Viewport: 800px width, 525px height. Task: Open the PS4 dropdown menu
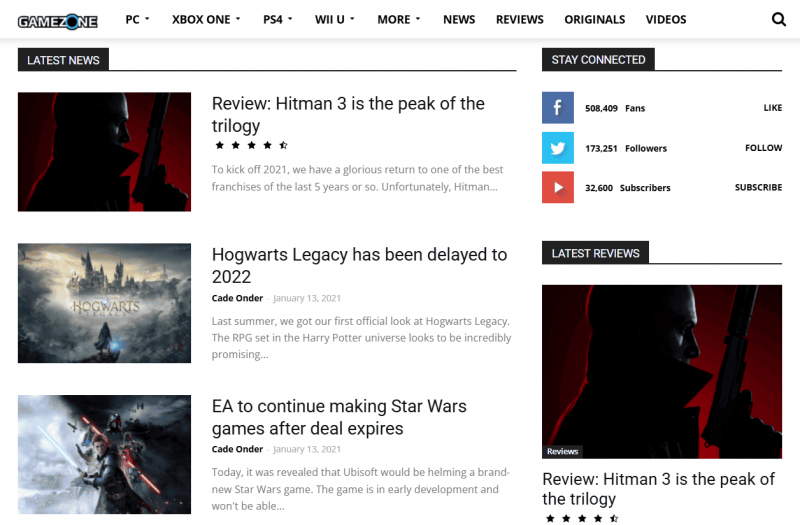(x=277, y=19)
